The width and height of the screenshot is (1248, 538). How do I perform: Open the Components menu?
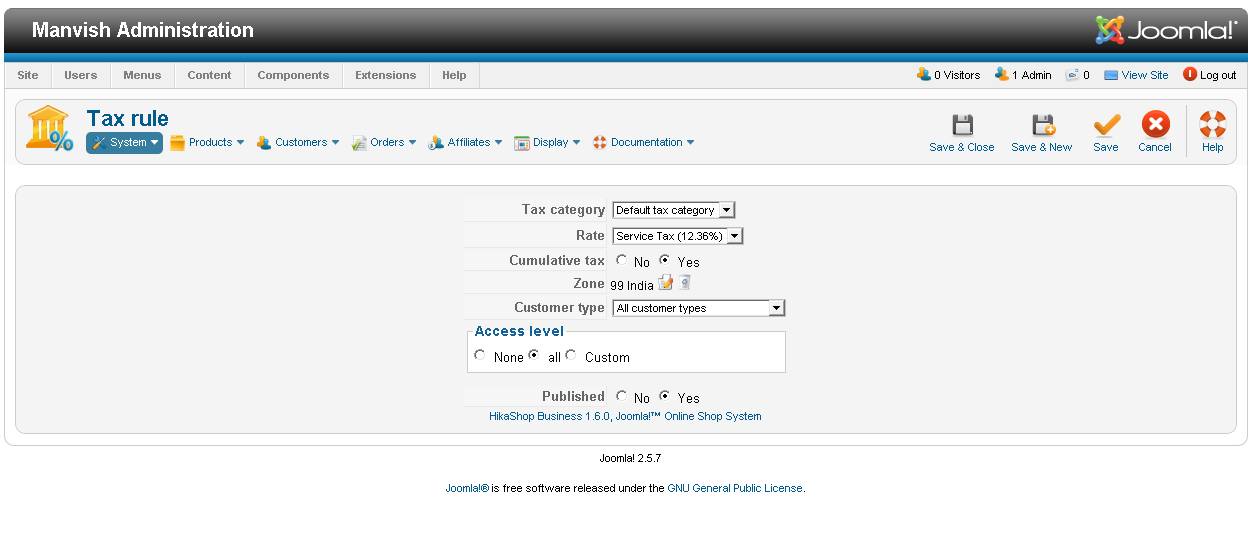(x=293, y=75)
